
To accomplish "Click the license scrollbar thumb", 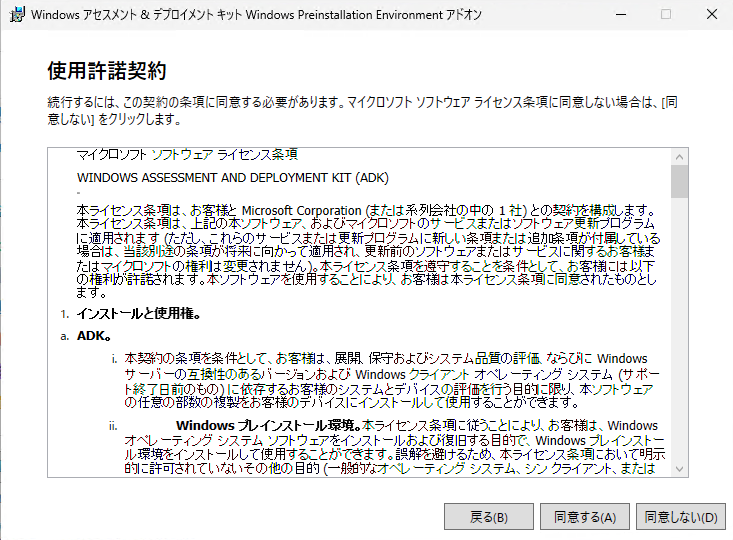I will [x=679, y=181].
